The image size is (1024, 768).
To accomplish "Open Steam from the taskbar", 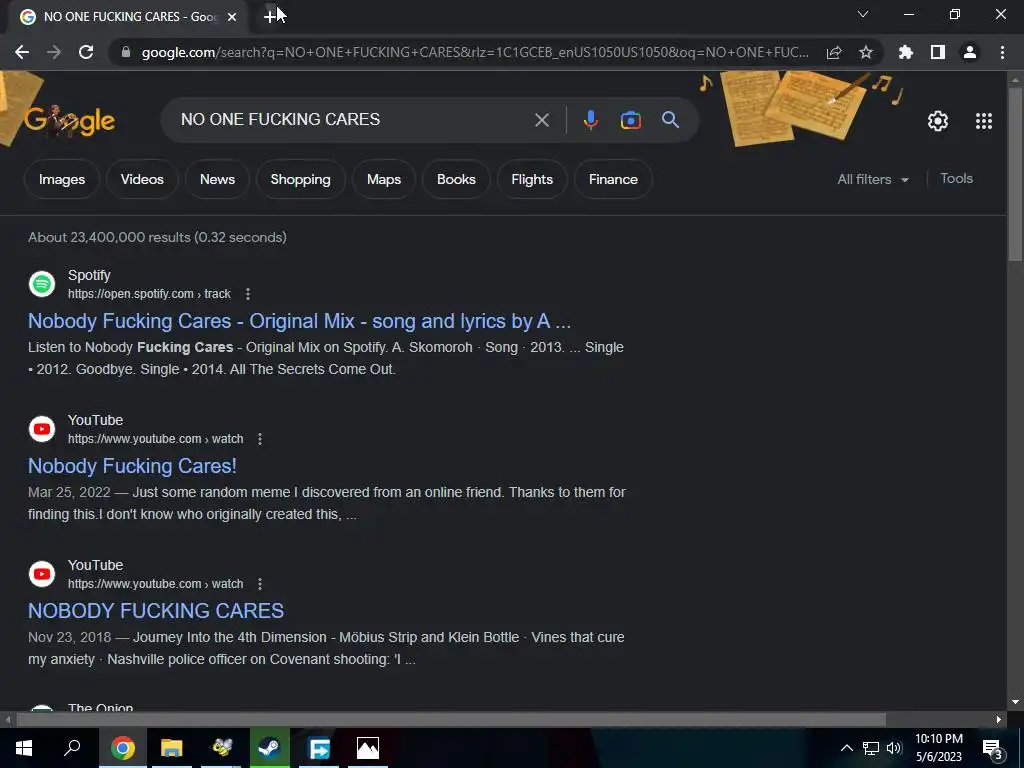I will coord(269,748).
